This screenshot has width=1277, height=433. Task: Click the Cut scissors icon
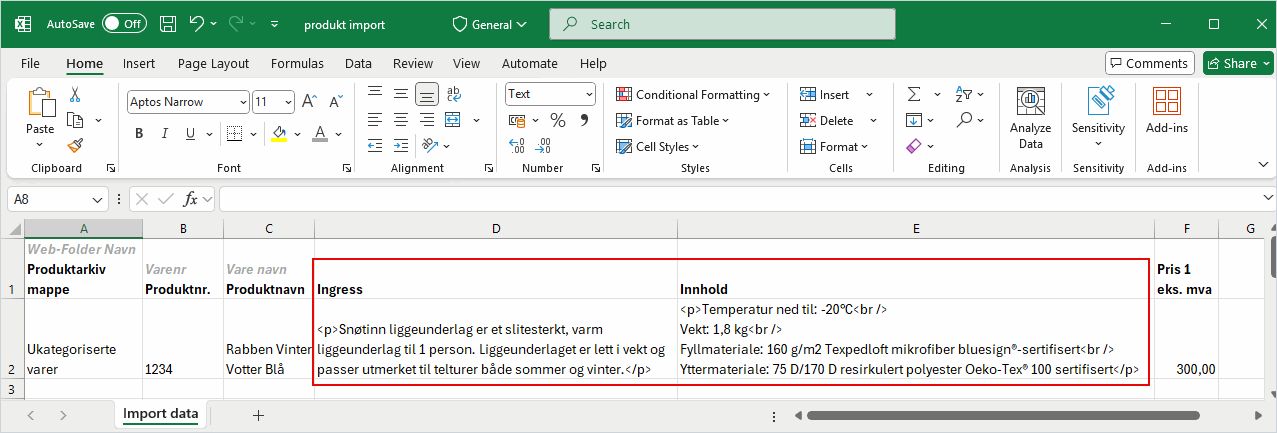tap(74, 95)
